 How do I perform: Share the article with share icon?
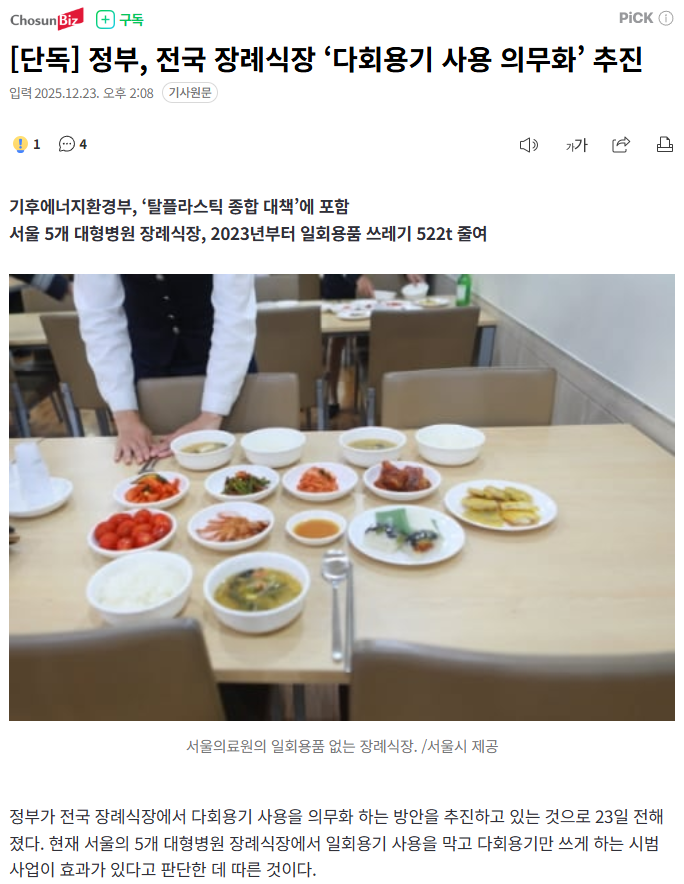[x=621, y=145]
